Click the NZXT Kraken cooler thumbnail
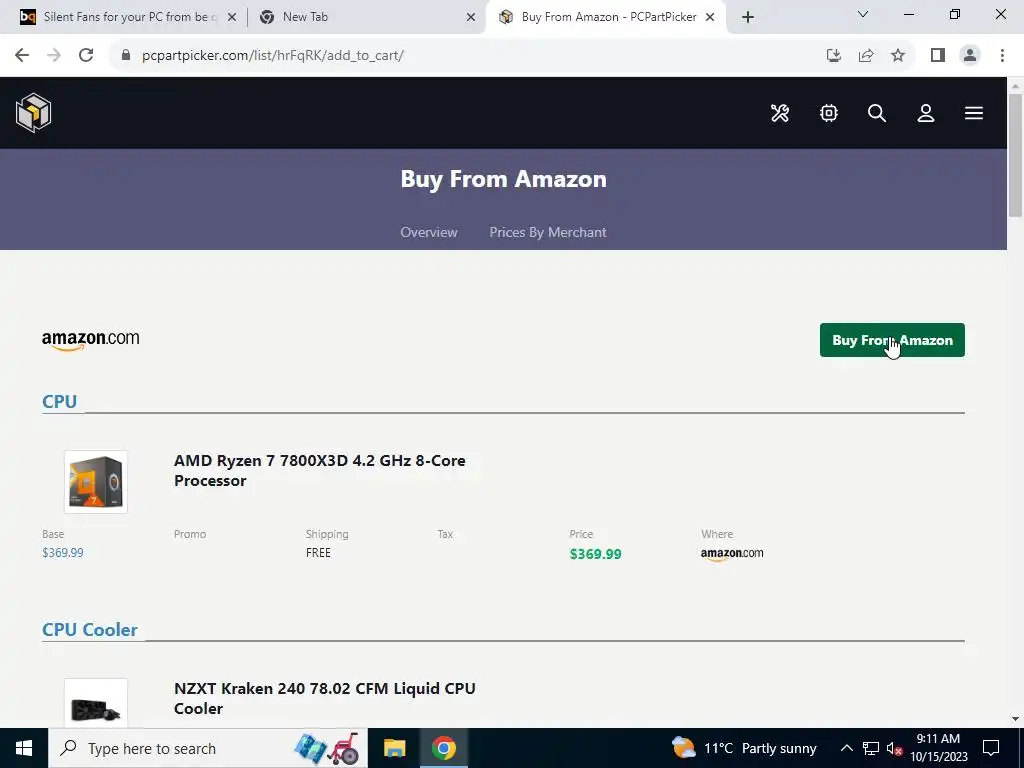This screenshot has height=768, width=1024. click(95, 705)
